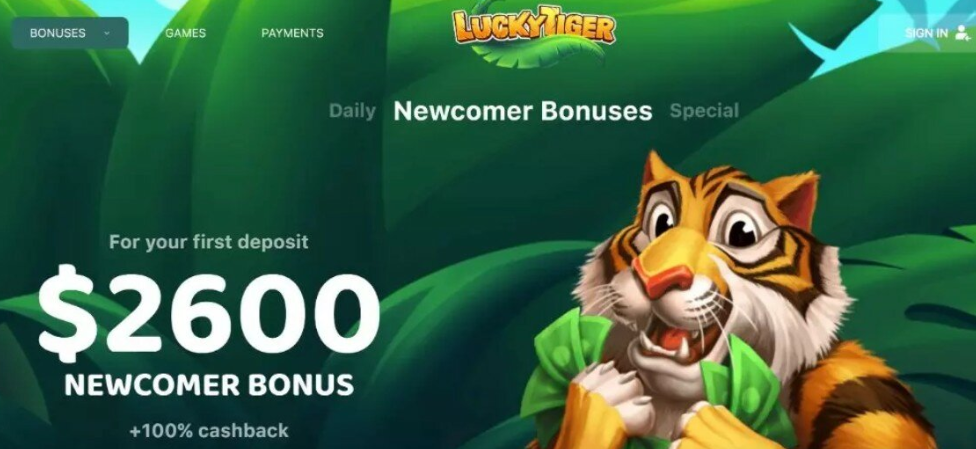Click the NEWCOMER BONUS heading
Viewport: 976px width, 449px height.
(209, 385)
